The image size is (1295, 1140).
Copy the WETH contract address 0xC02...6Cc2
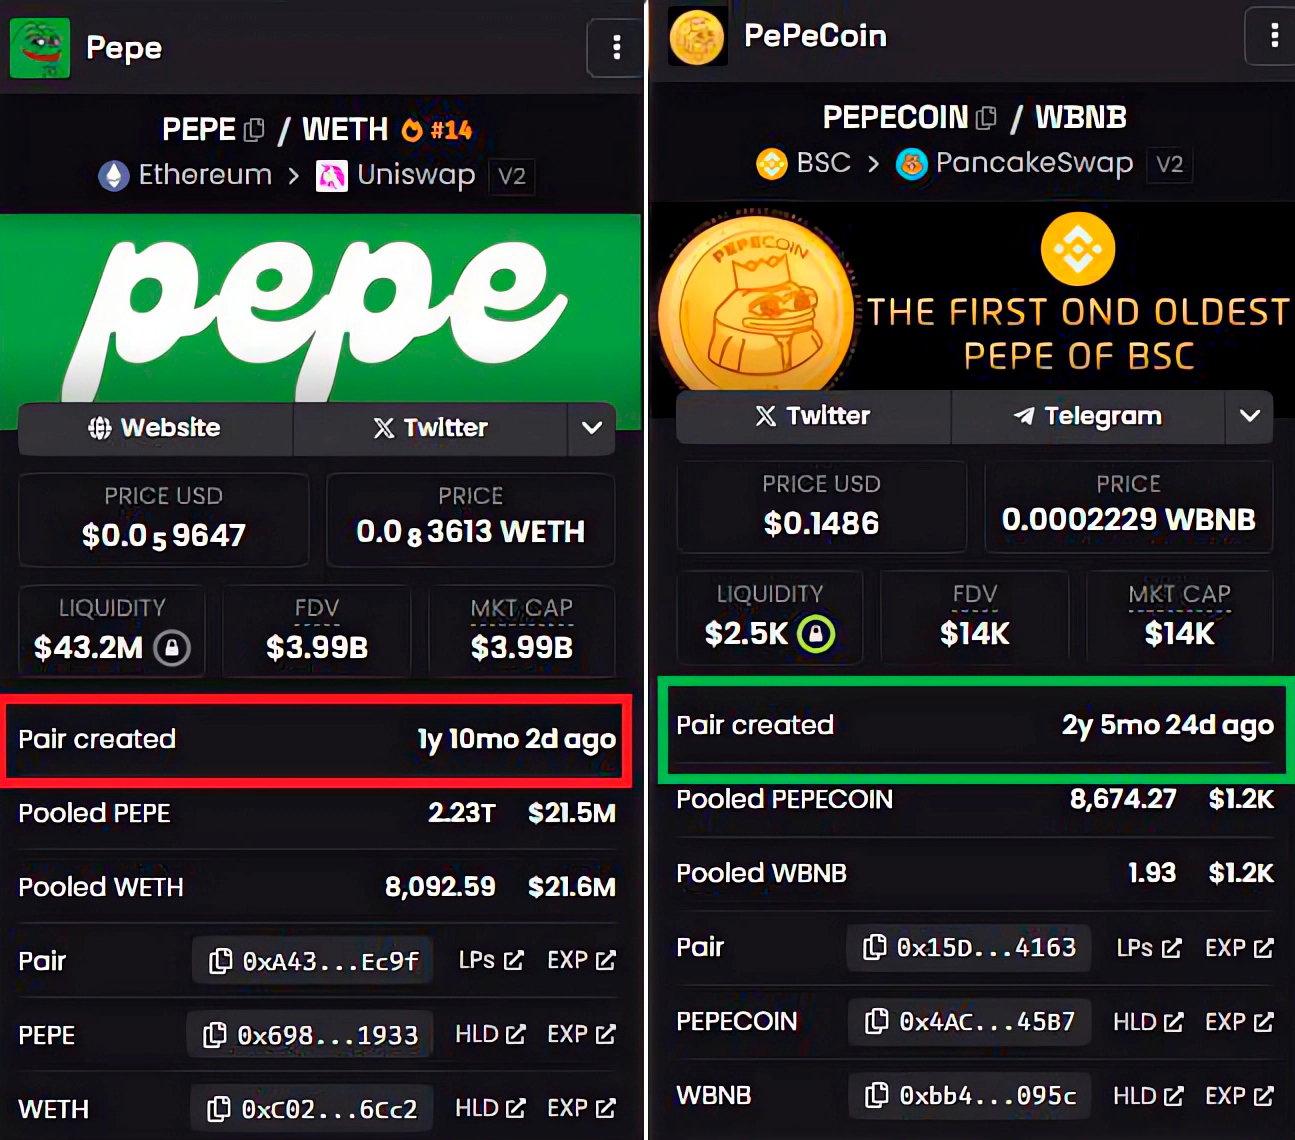pos(311,1109)
